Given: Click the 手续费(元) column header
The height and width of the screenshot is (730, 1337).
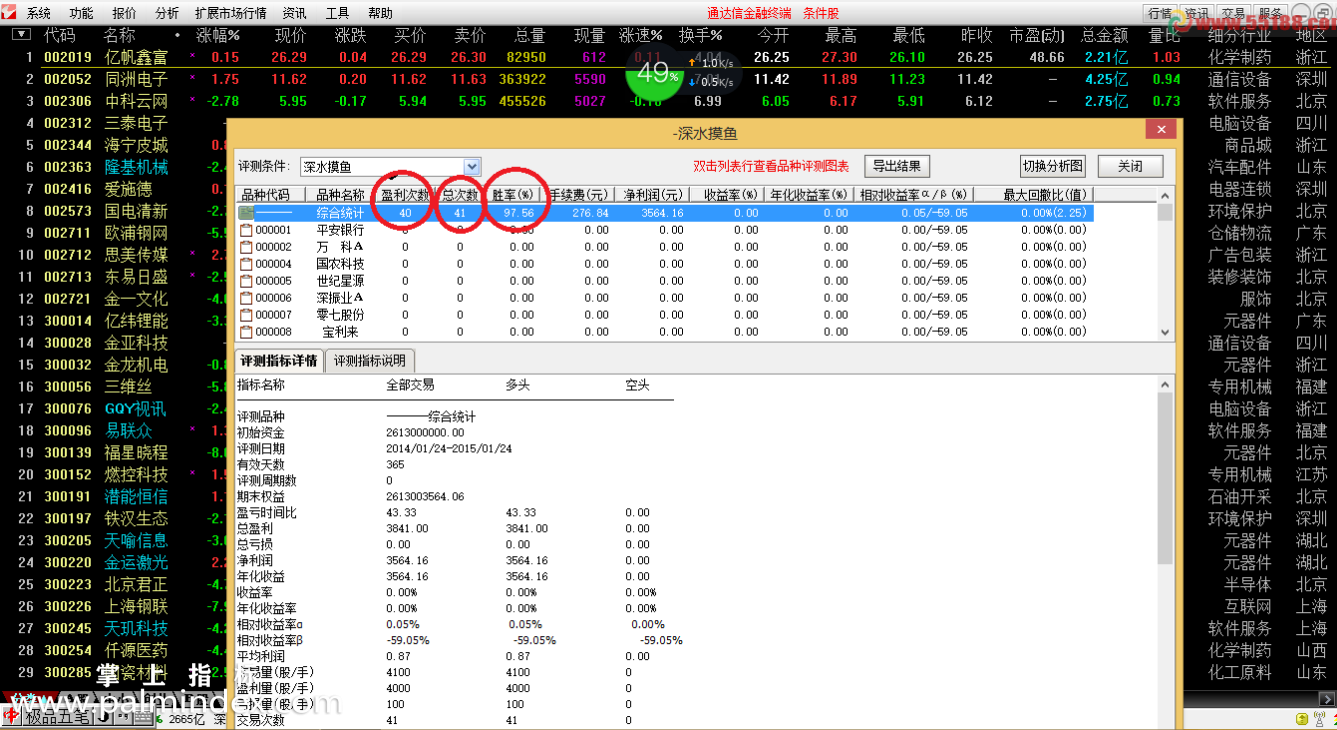Looking at the screenshot, I should tap(578, 195).
